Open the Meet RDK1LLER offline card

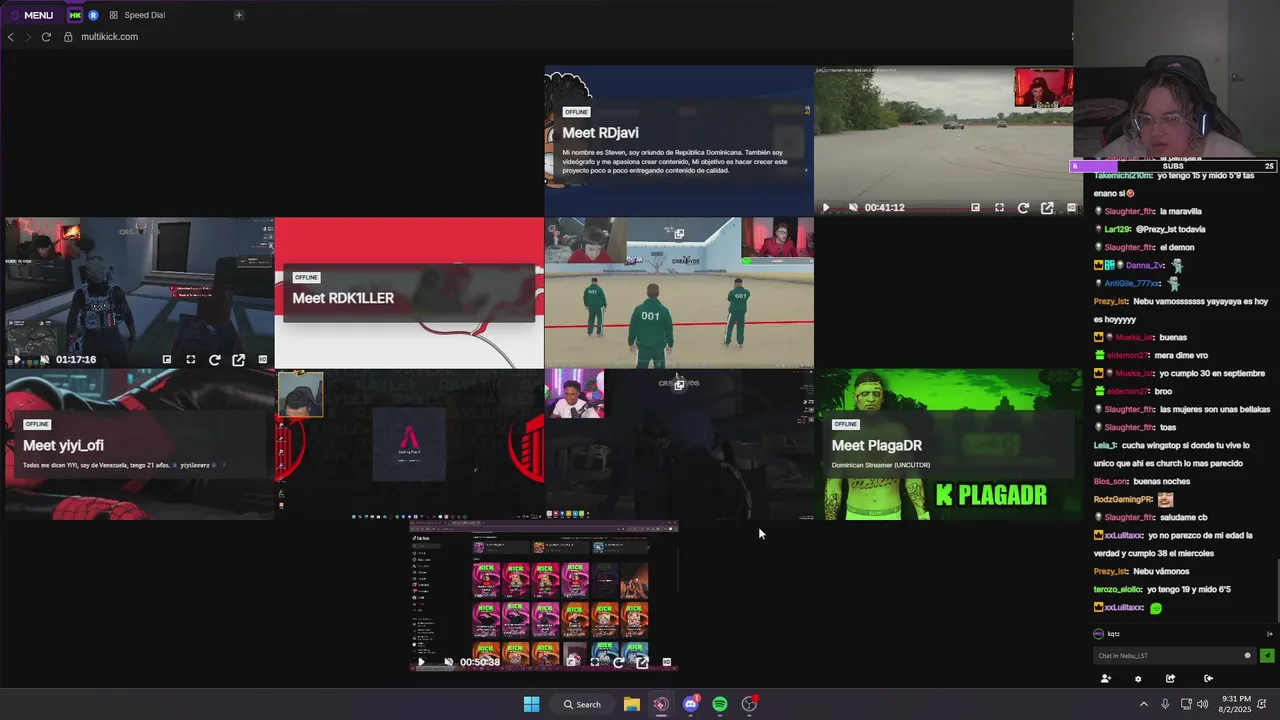coord(409,293)
